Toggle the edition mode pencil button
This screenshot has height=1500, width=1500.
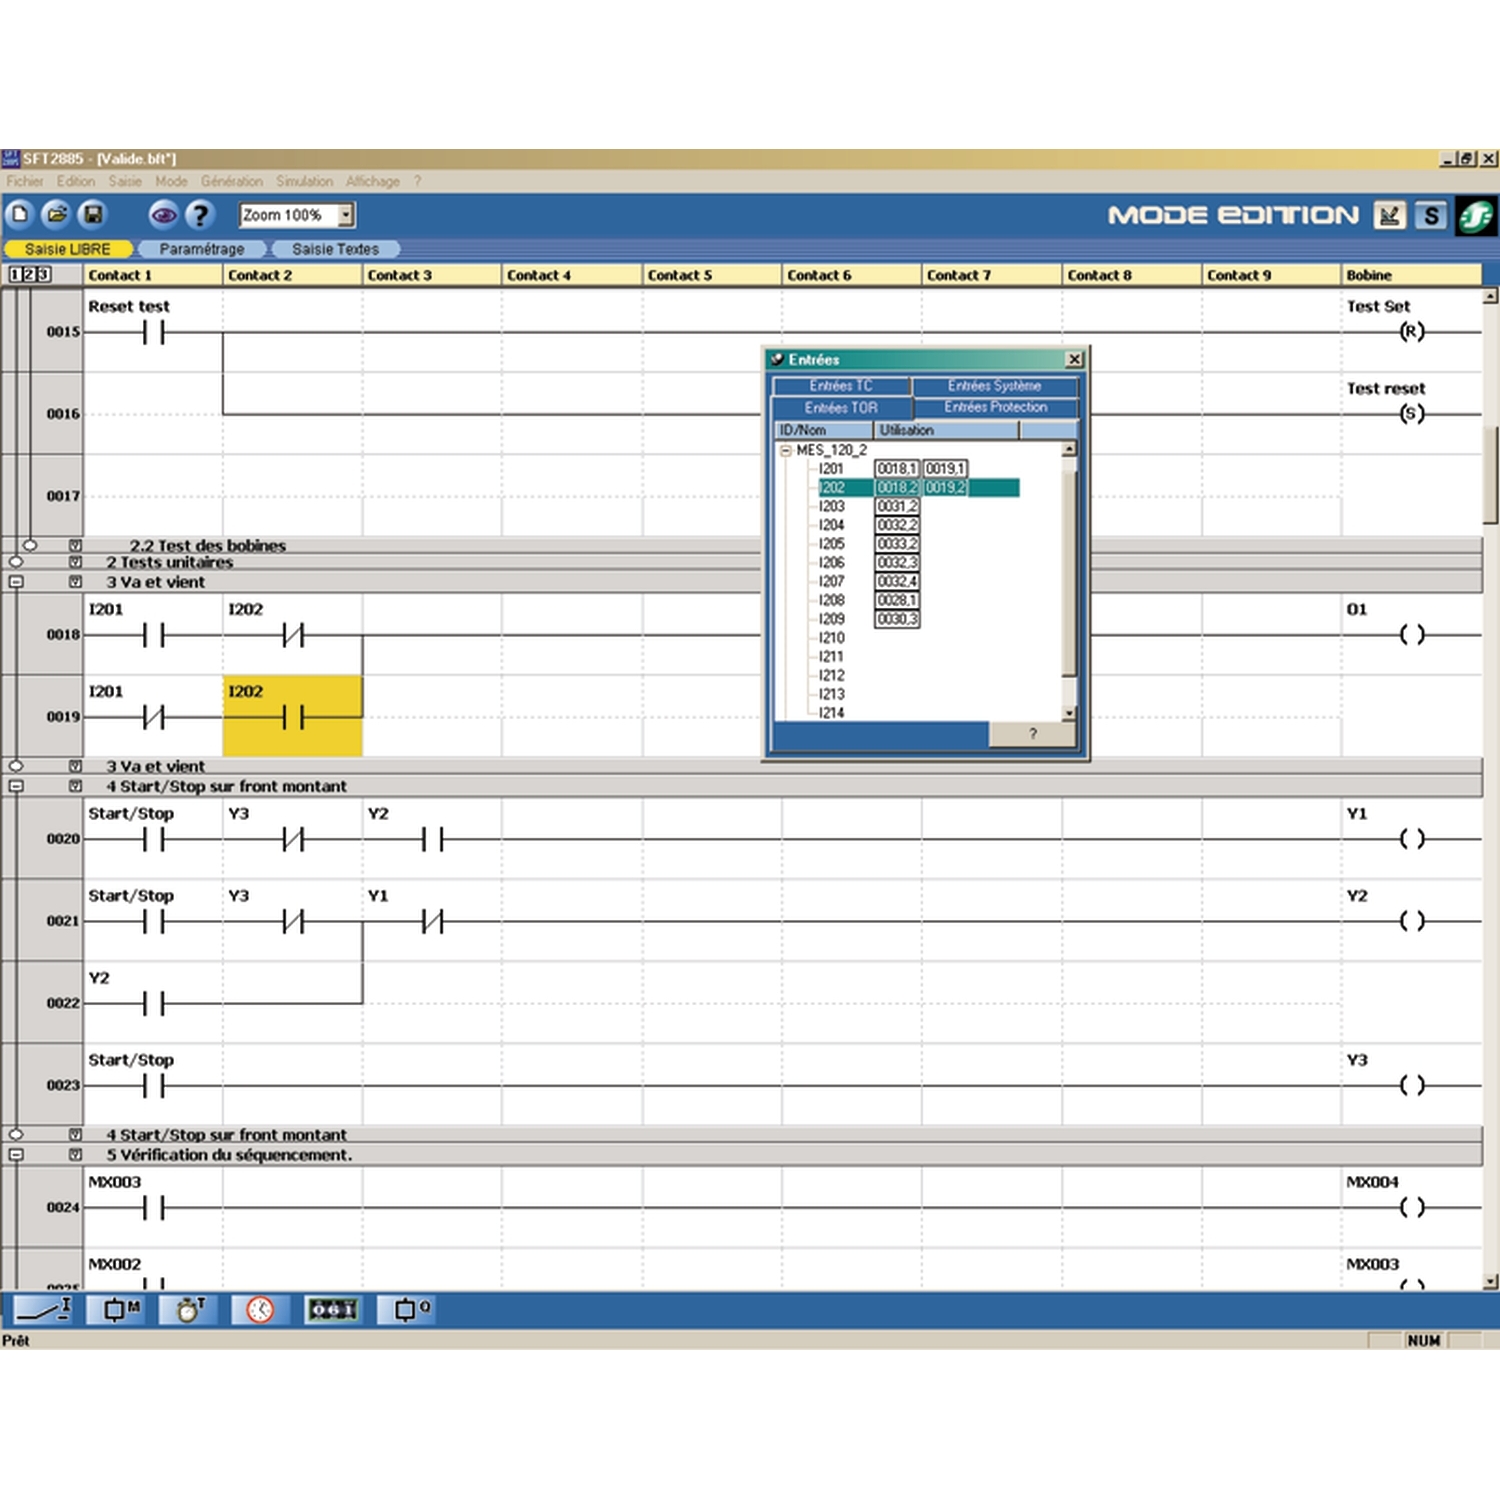pyautogui.click(x=1389, y=215)
